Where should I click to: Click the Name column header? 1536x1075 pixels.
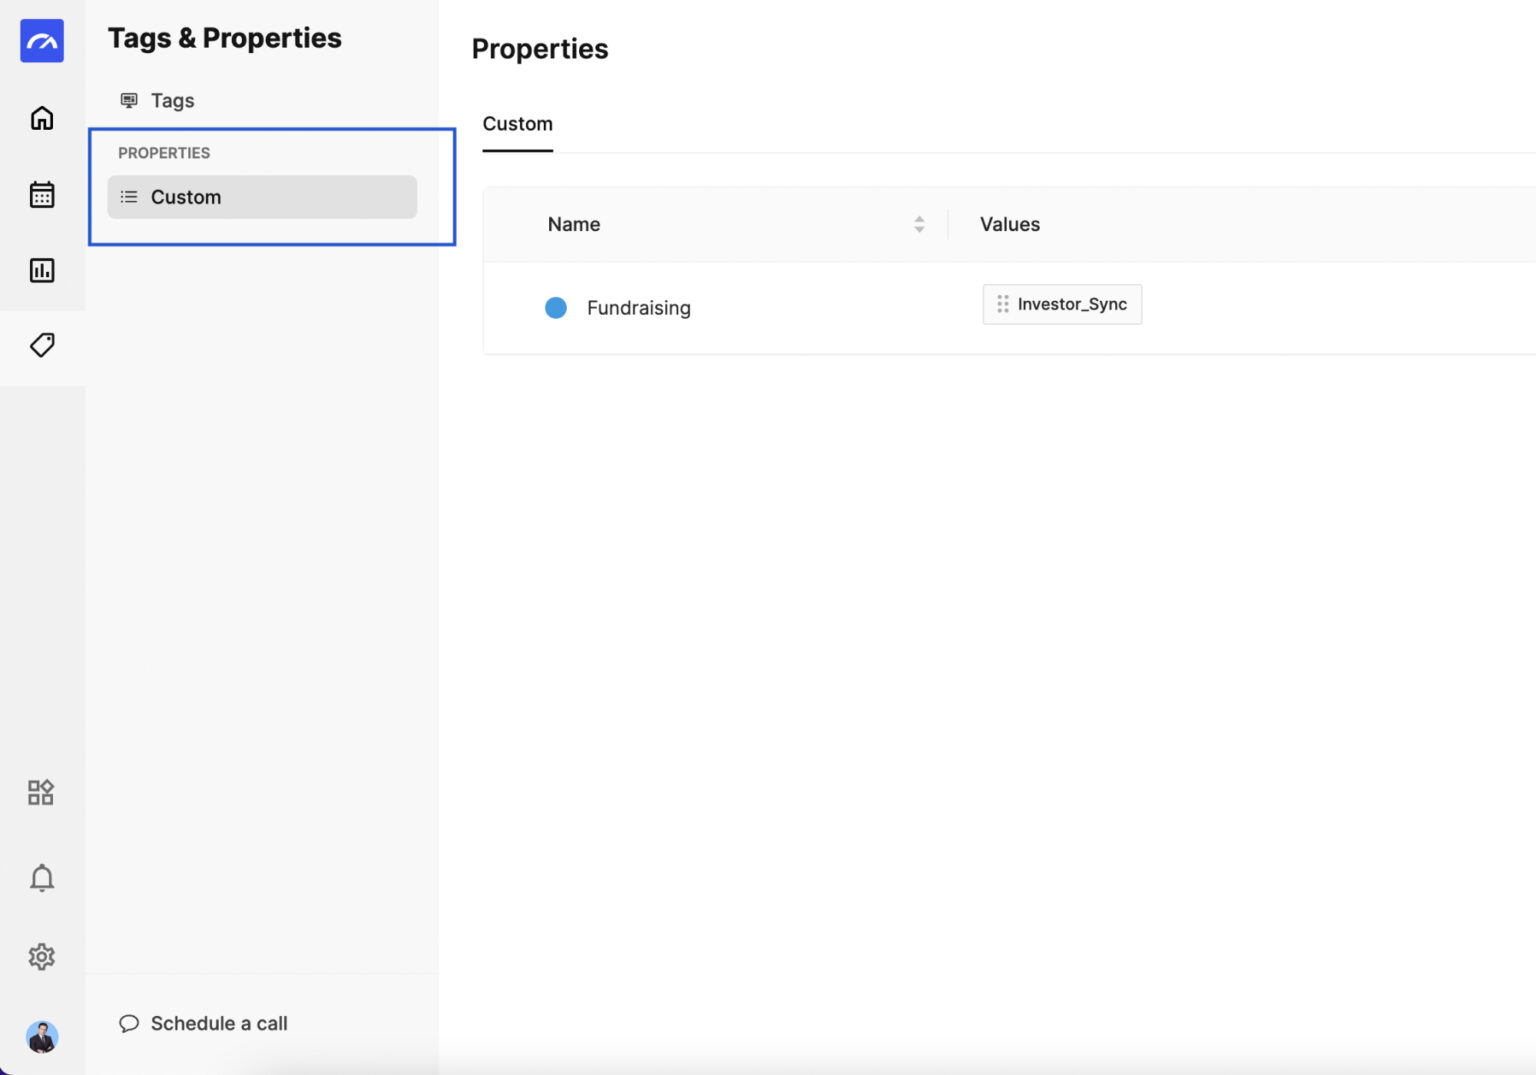click(574, 225)
